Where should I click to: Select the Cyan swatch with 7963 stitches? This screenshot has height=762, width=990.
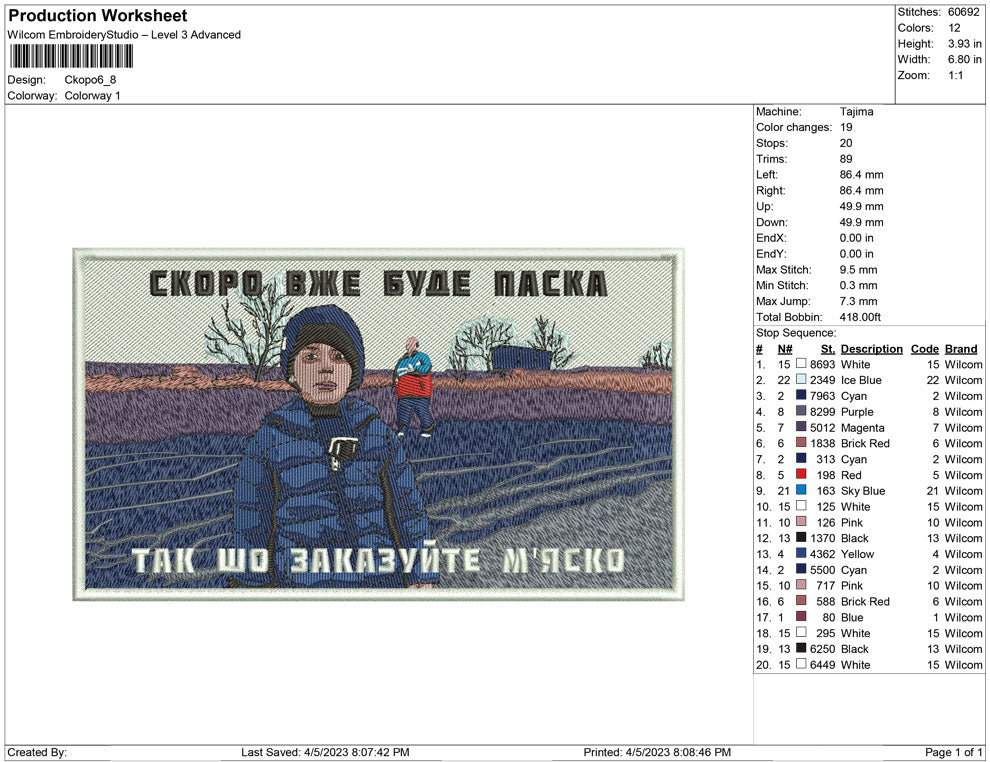tap(801, 396)
